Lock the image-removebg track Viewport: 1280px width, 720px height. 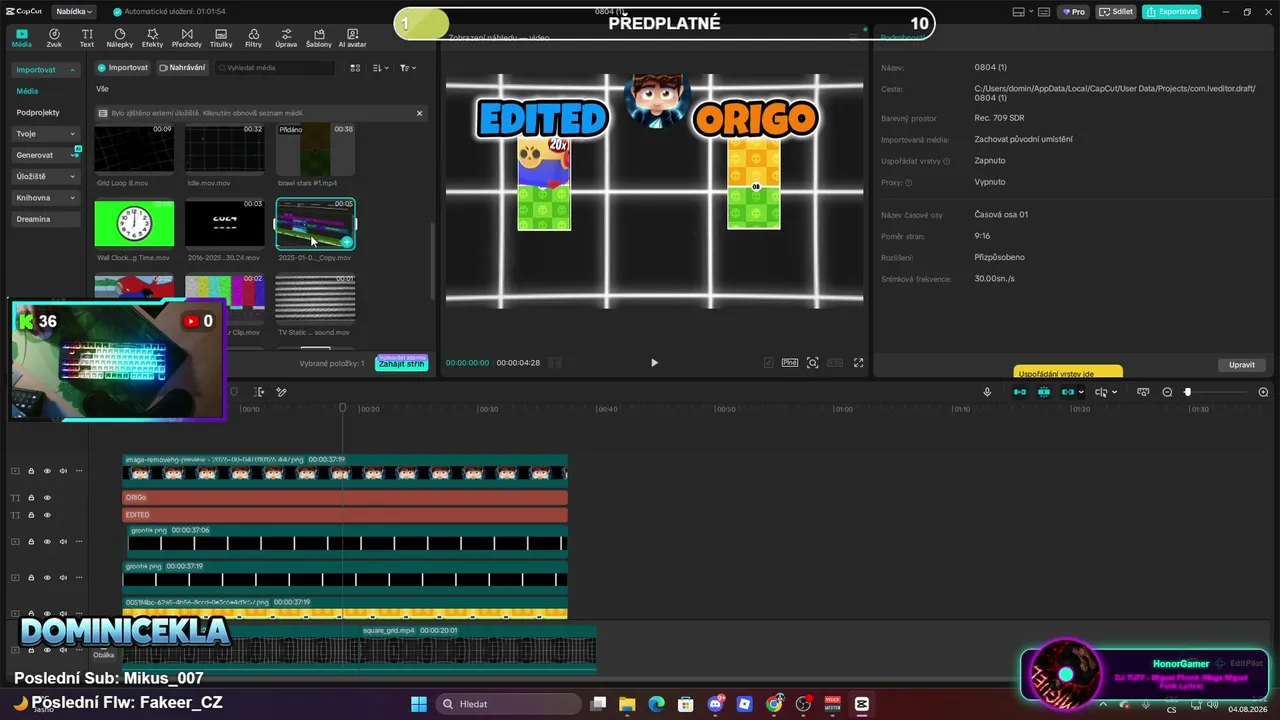click(x=31, y=471)
